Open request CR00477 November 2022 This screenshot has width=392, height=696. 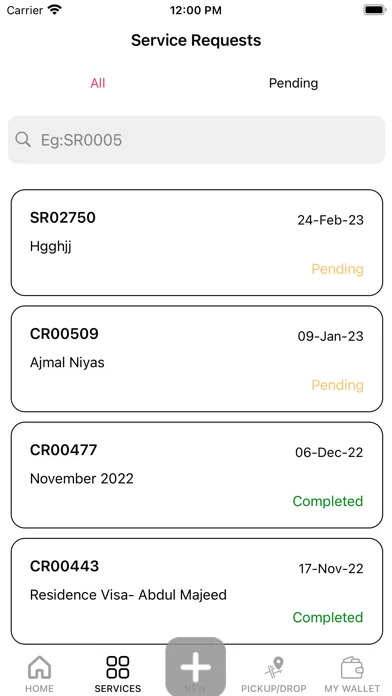197,475
